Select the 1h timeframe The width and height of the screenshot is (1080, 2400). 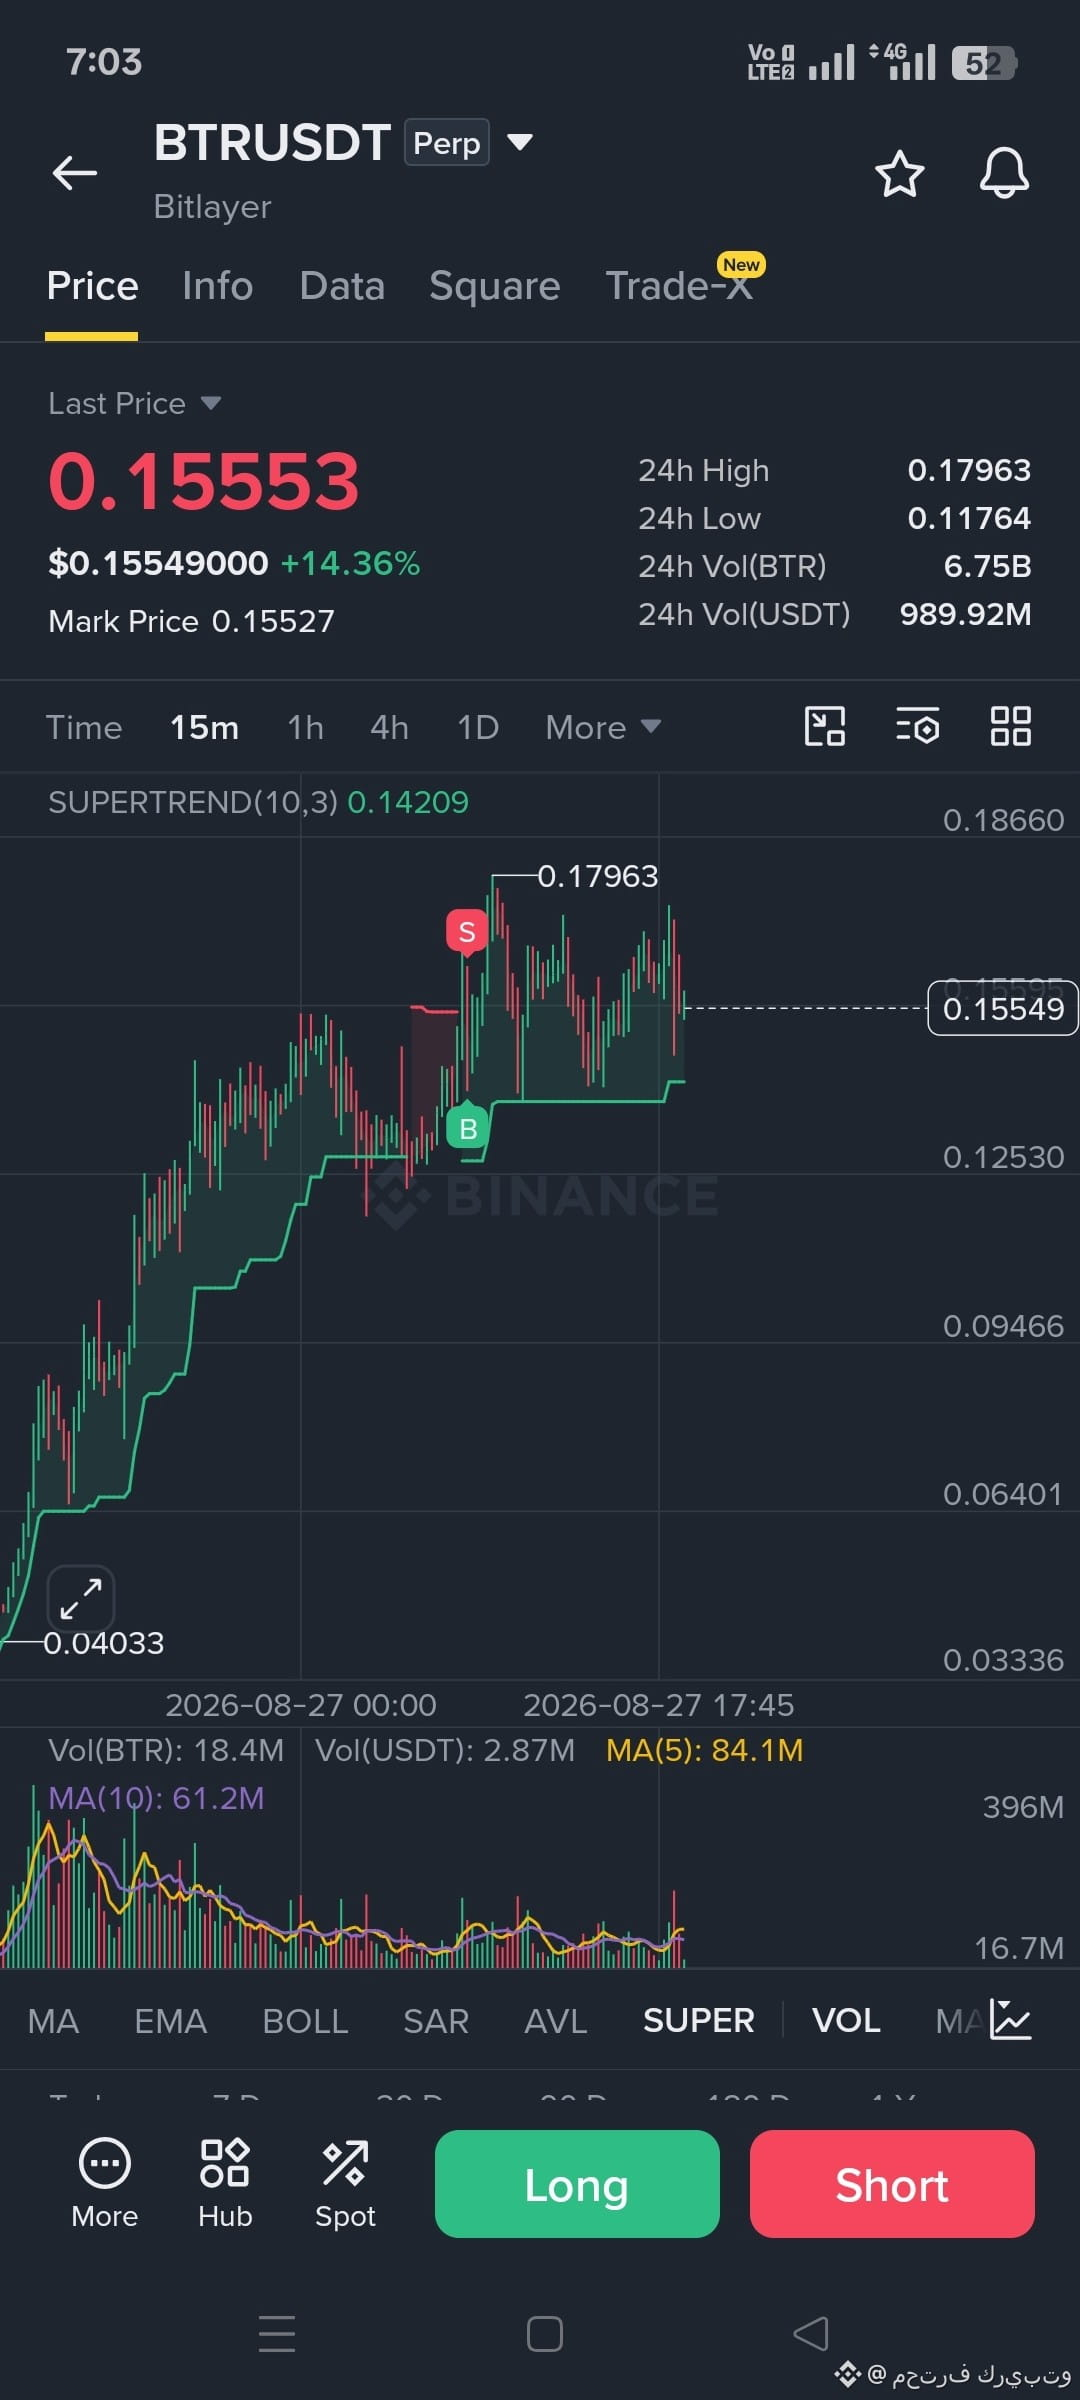coord(305,727)
